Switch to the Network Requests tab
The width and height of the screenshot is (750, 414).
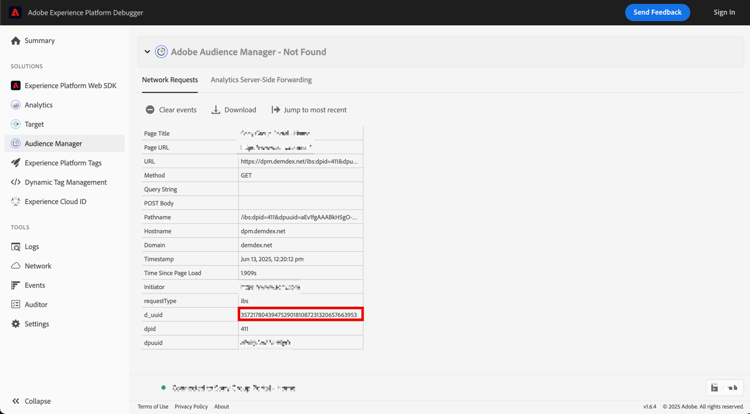[170, 80]
